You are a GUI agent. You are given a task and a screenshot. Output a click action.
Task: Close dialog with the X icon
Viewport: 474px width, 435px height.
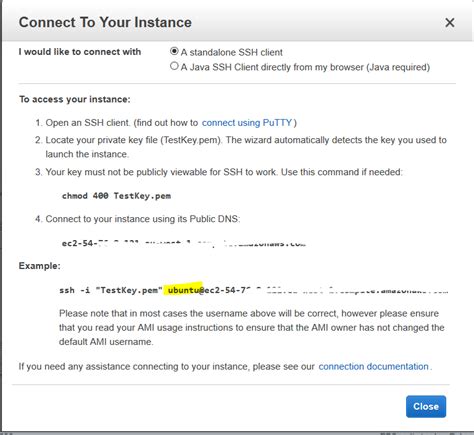pos(450,23)
